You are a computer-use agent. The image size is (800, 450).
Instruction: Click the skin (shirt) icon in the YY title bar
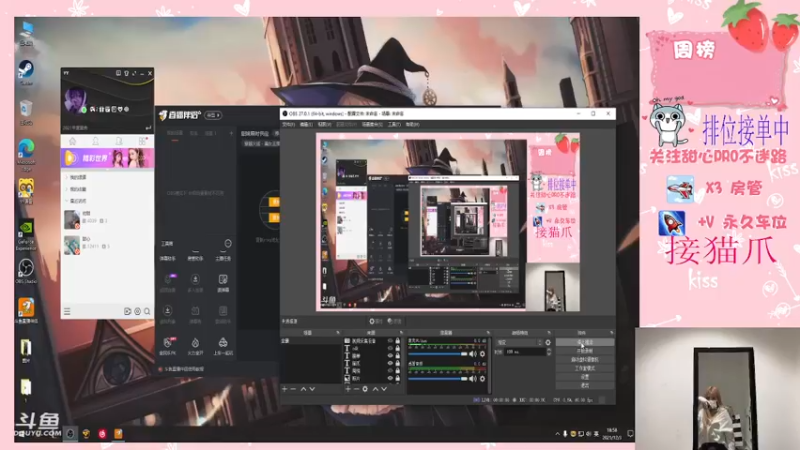126,73
